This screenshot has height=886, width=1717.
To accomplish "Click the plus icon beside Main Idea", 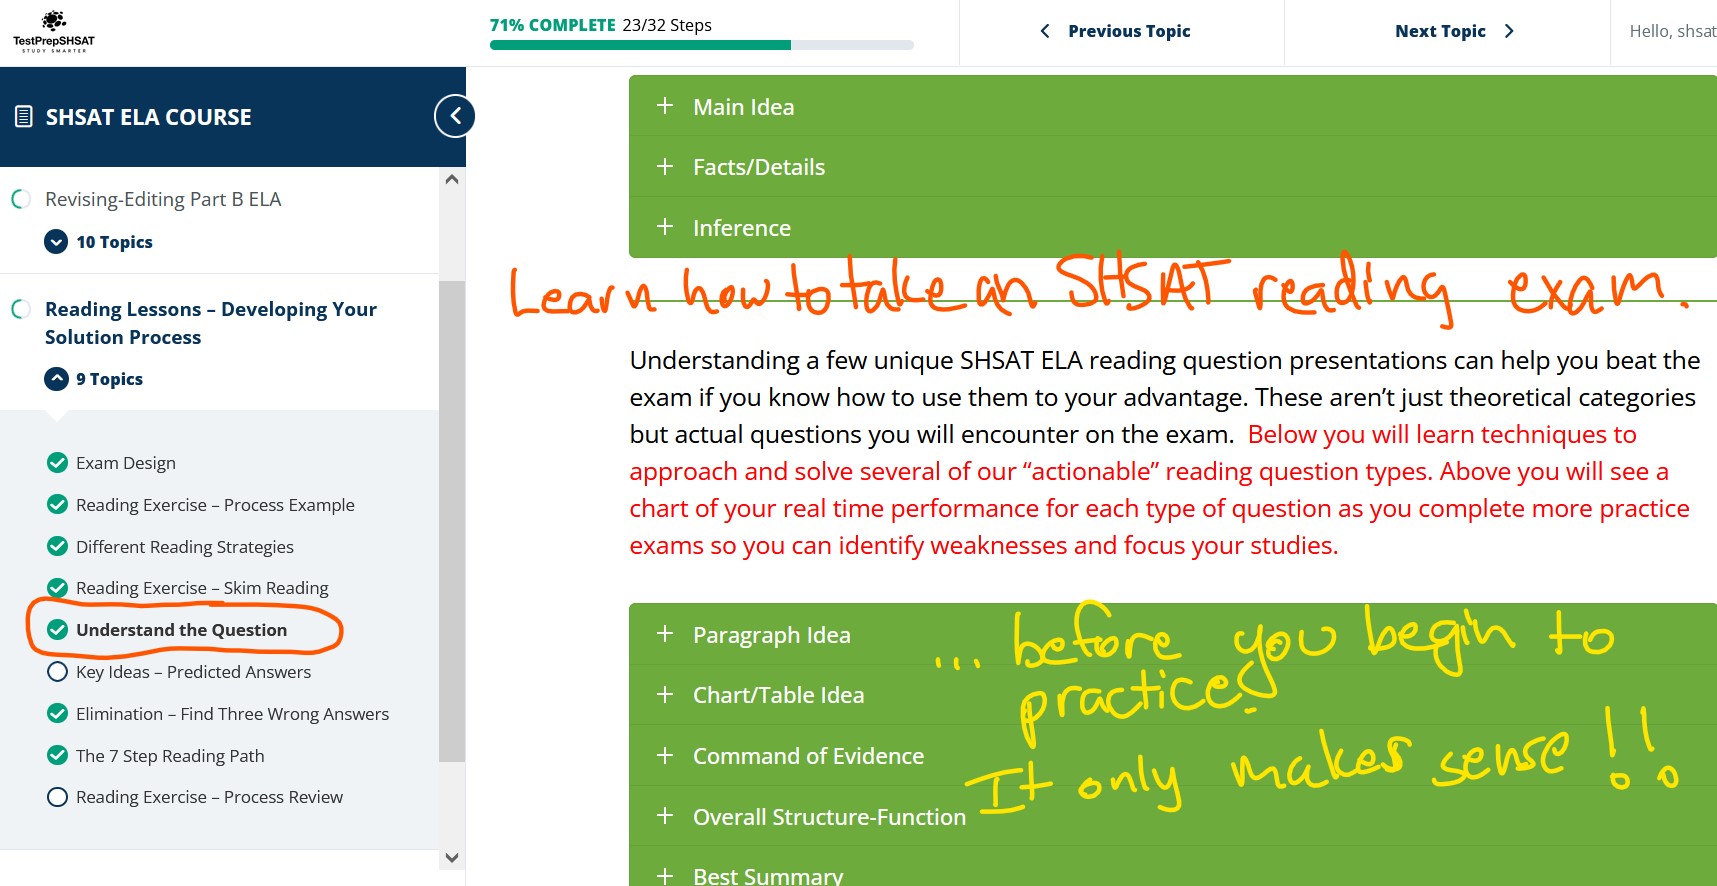I will click(x=665, y=106).
